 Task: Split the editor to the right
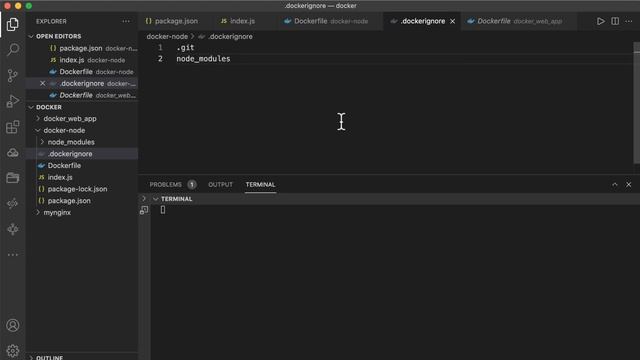615,21
